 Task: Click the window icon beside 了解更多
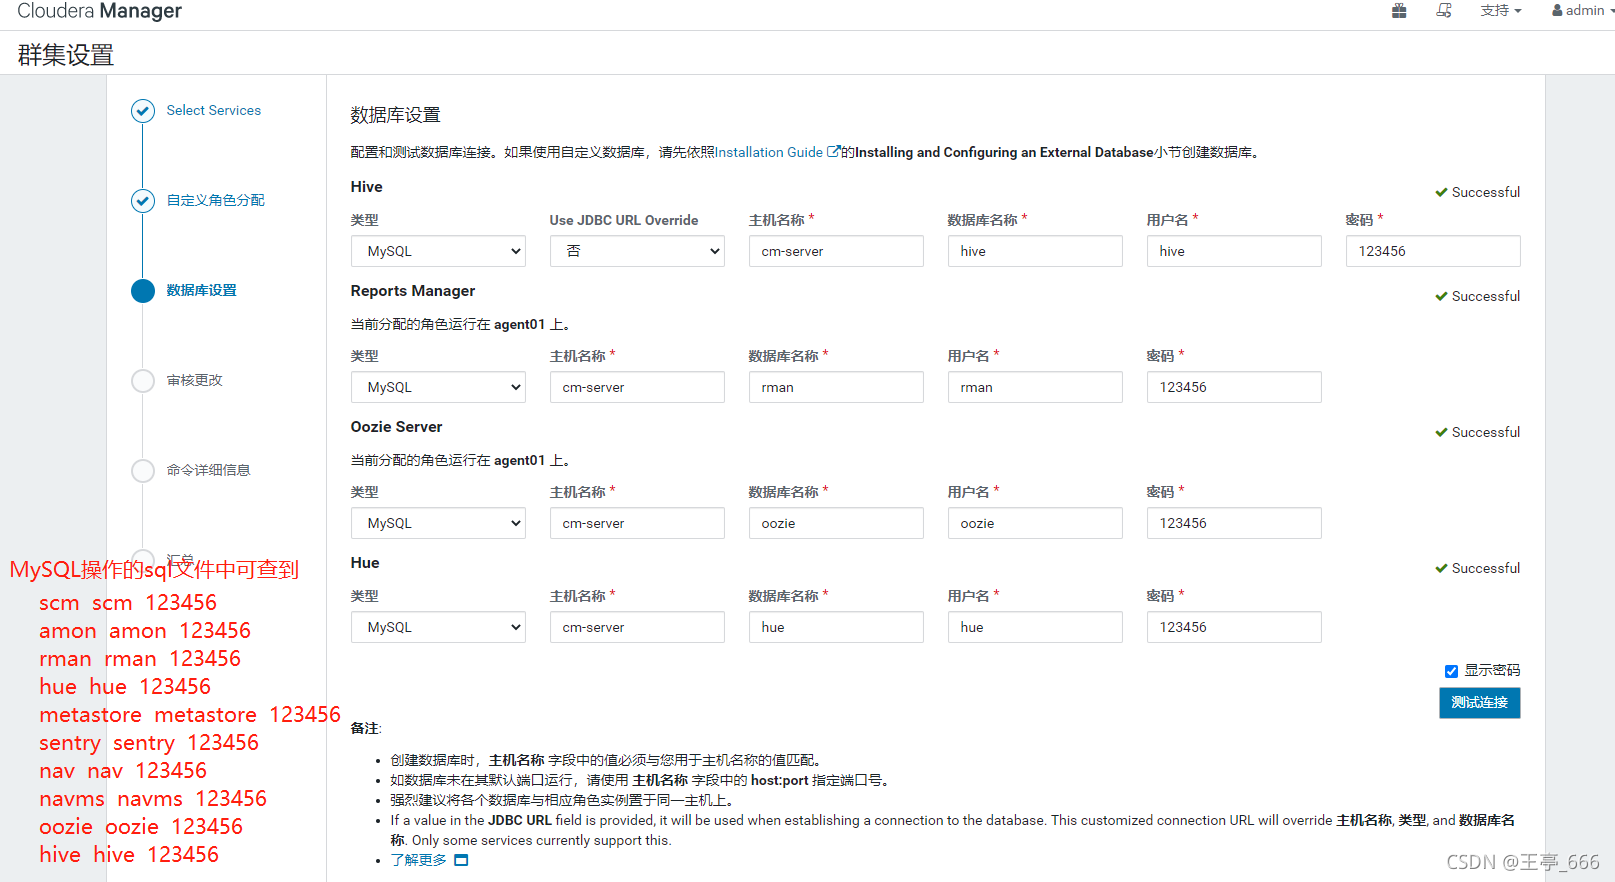[461, 860]
